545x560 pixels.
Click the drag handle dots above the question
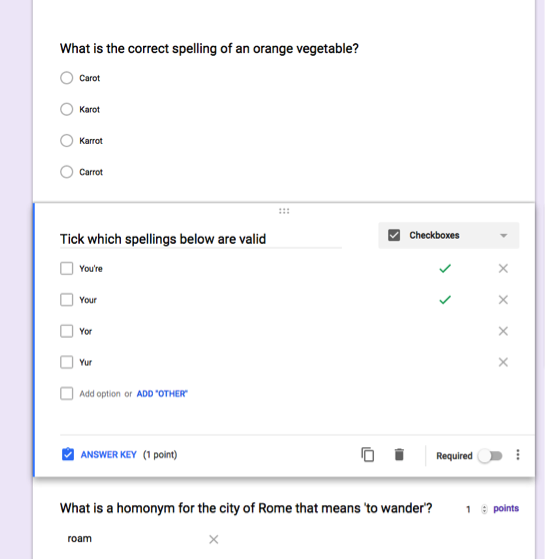tap(284, 211)
